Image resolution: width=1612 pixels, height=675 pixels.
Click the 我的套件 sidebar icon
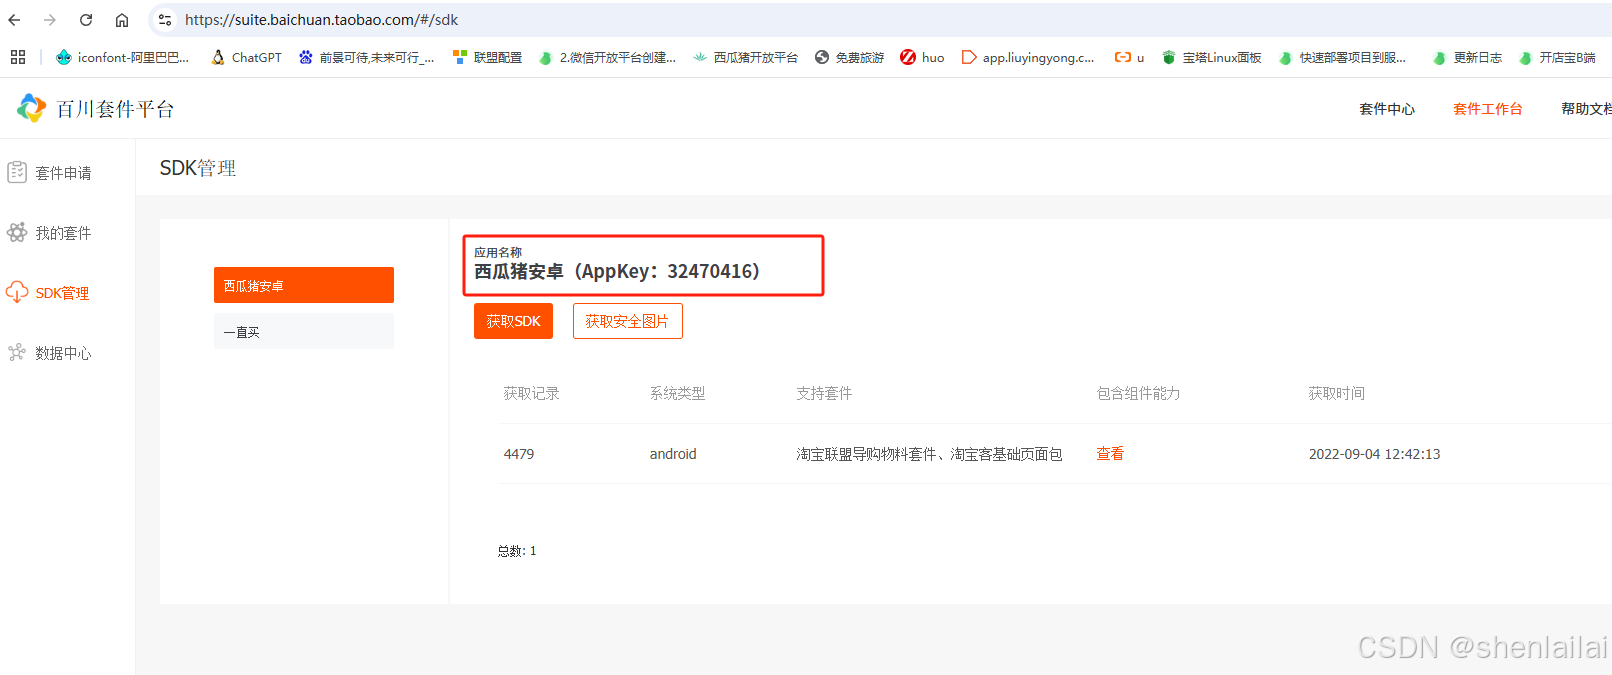click(17, 232)
